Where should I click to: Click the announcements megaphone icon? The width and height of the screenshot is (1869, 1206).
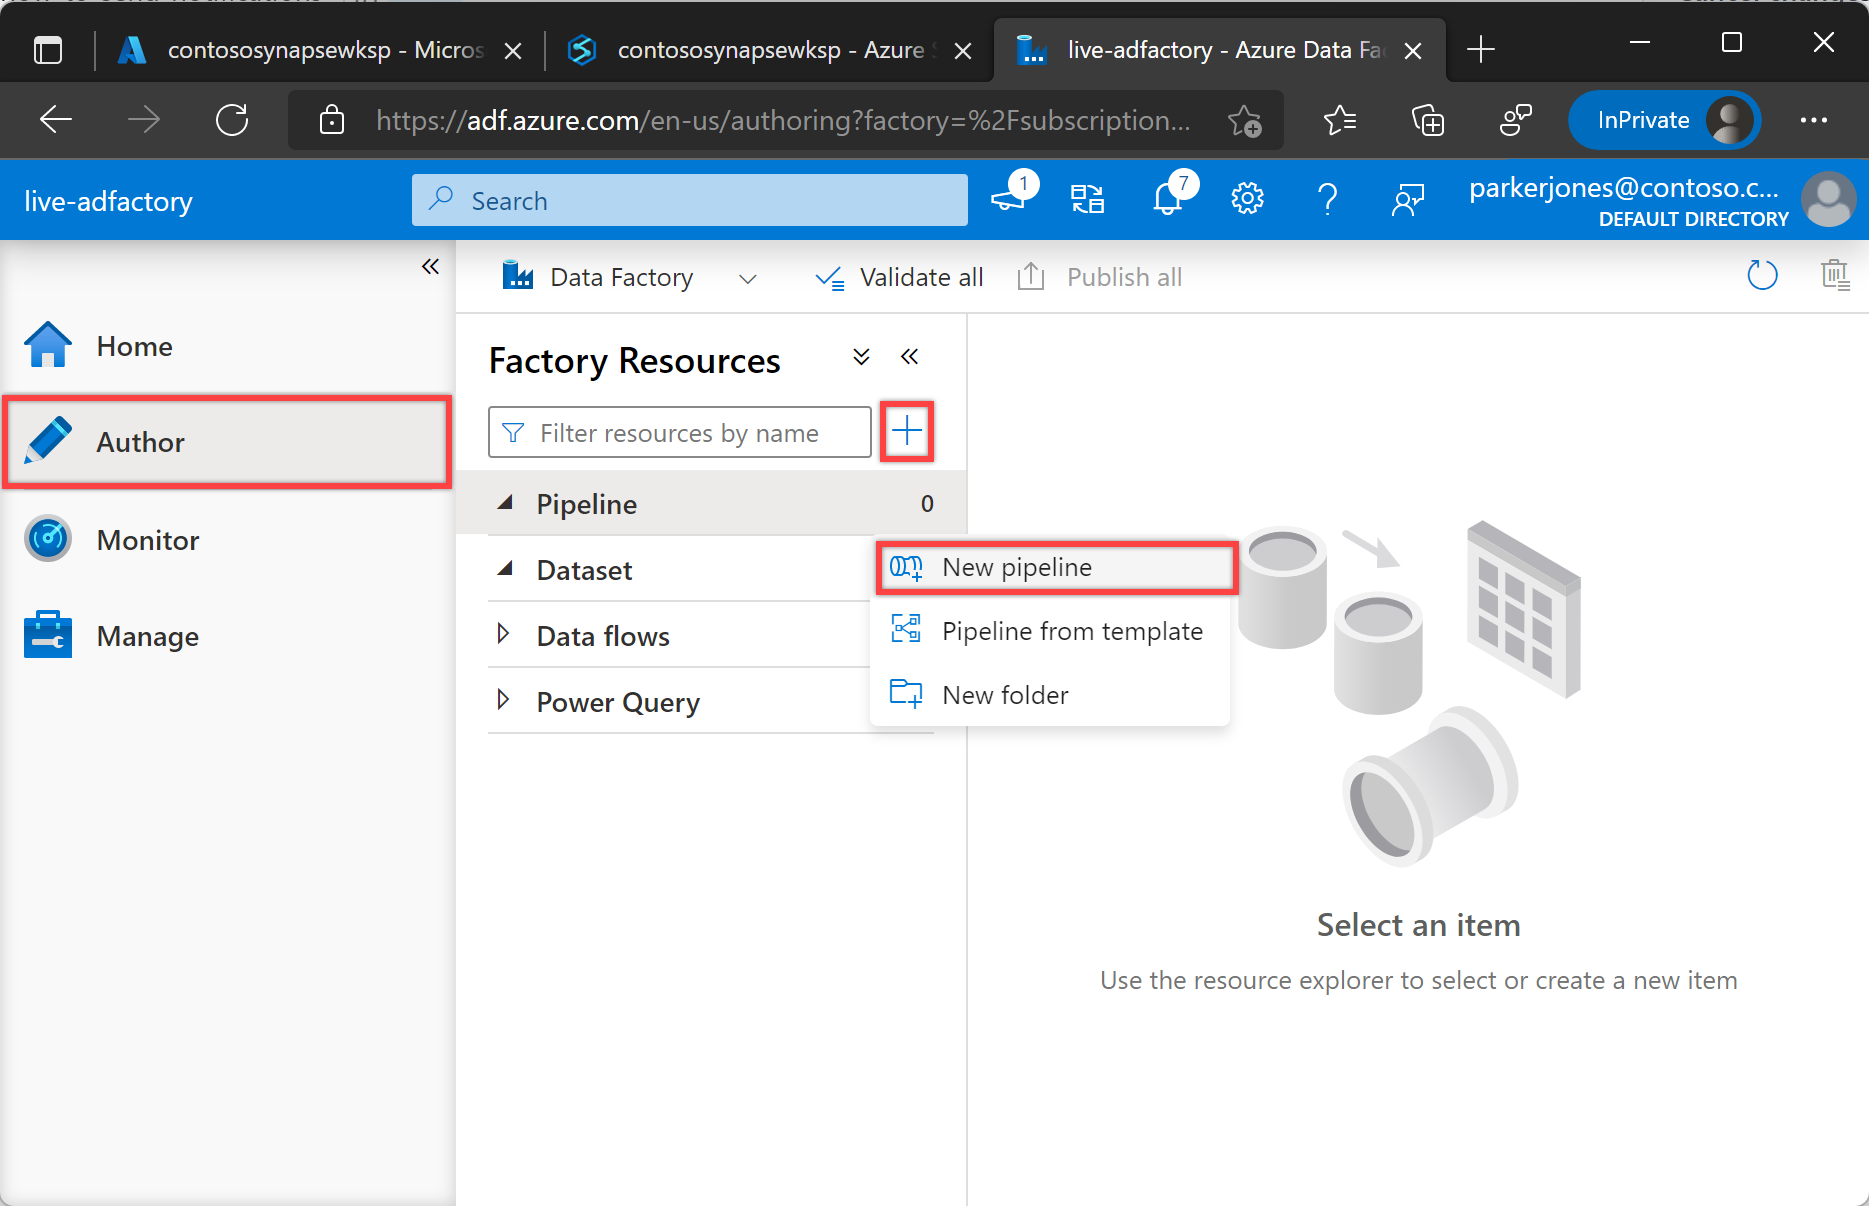(x=1008, y=199)
